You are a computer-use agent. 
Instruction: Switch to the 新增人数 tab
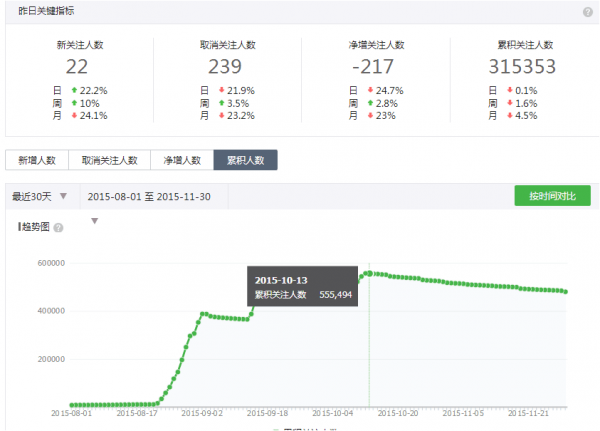(x=38, y=160)
